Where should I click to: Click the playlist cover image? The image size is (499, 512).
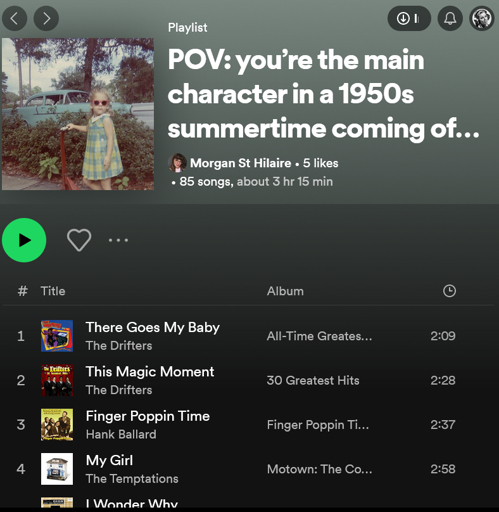pyautogui.click(x=78, y=114)
